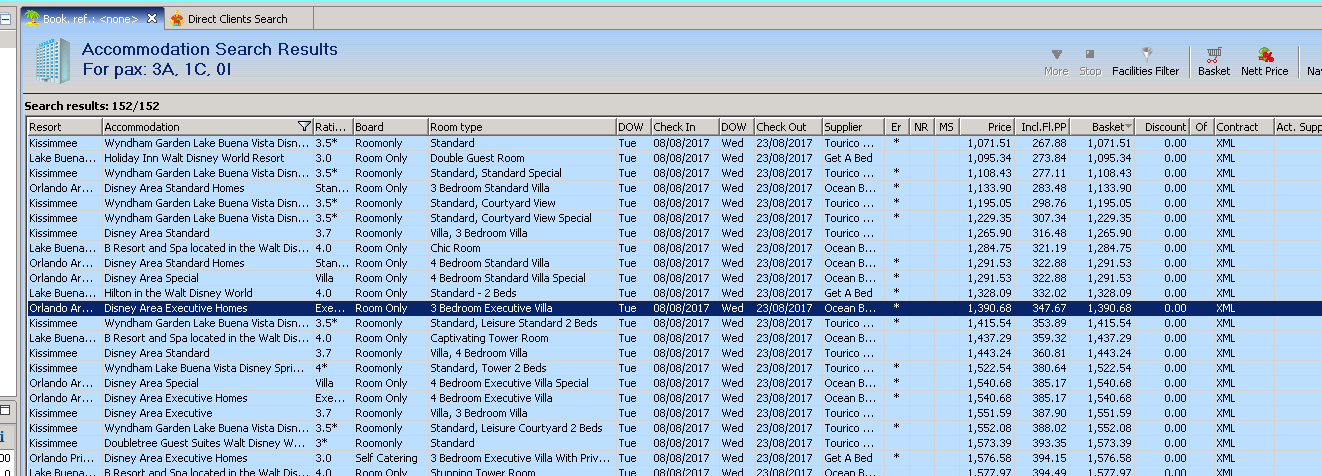The width and height of the screenshot is (1322, 476).
Task: Click the Nett Price icon
Action: pyautogui.click(x=1265, y=55)
